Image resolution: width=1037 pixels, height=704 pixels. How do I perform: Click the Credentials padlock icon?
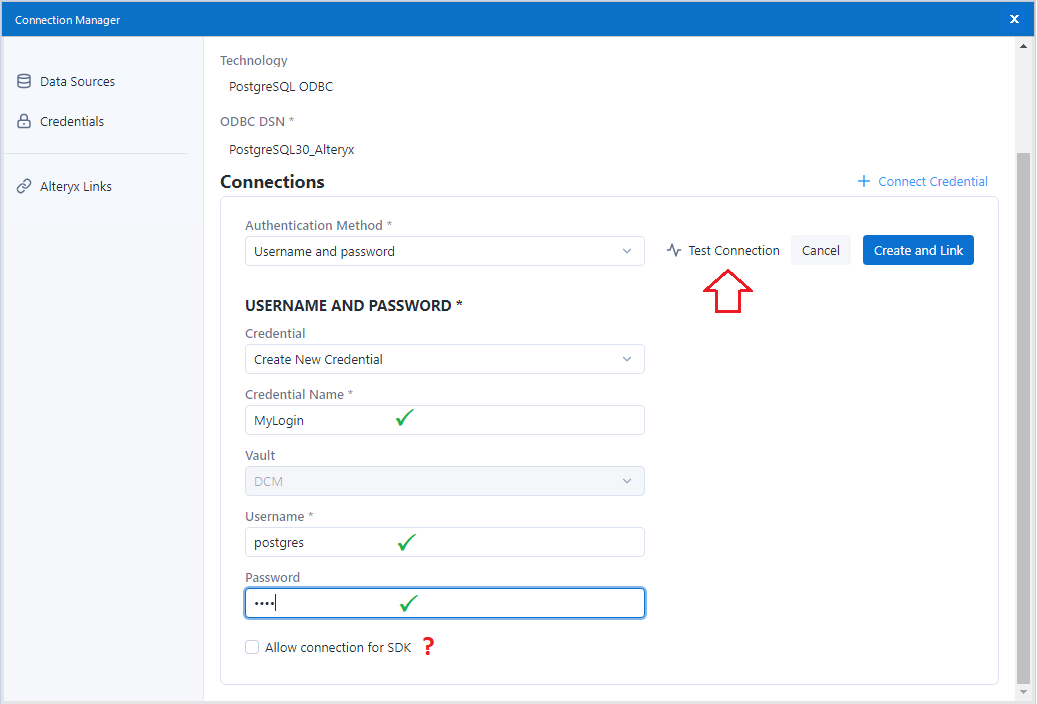coord(24,120)
